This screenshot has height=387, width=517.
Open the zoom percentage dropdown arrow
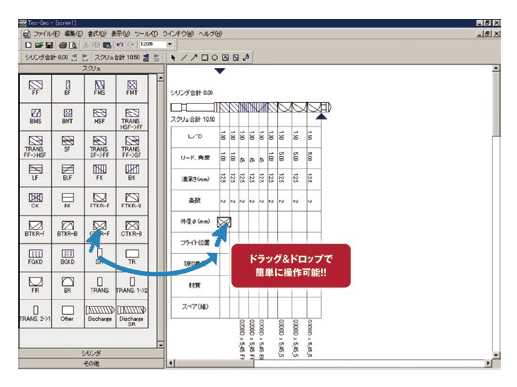[x=170, y=44]
